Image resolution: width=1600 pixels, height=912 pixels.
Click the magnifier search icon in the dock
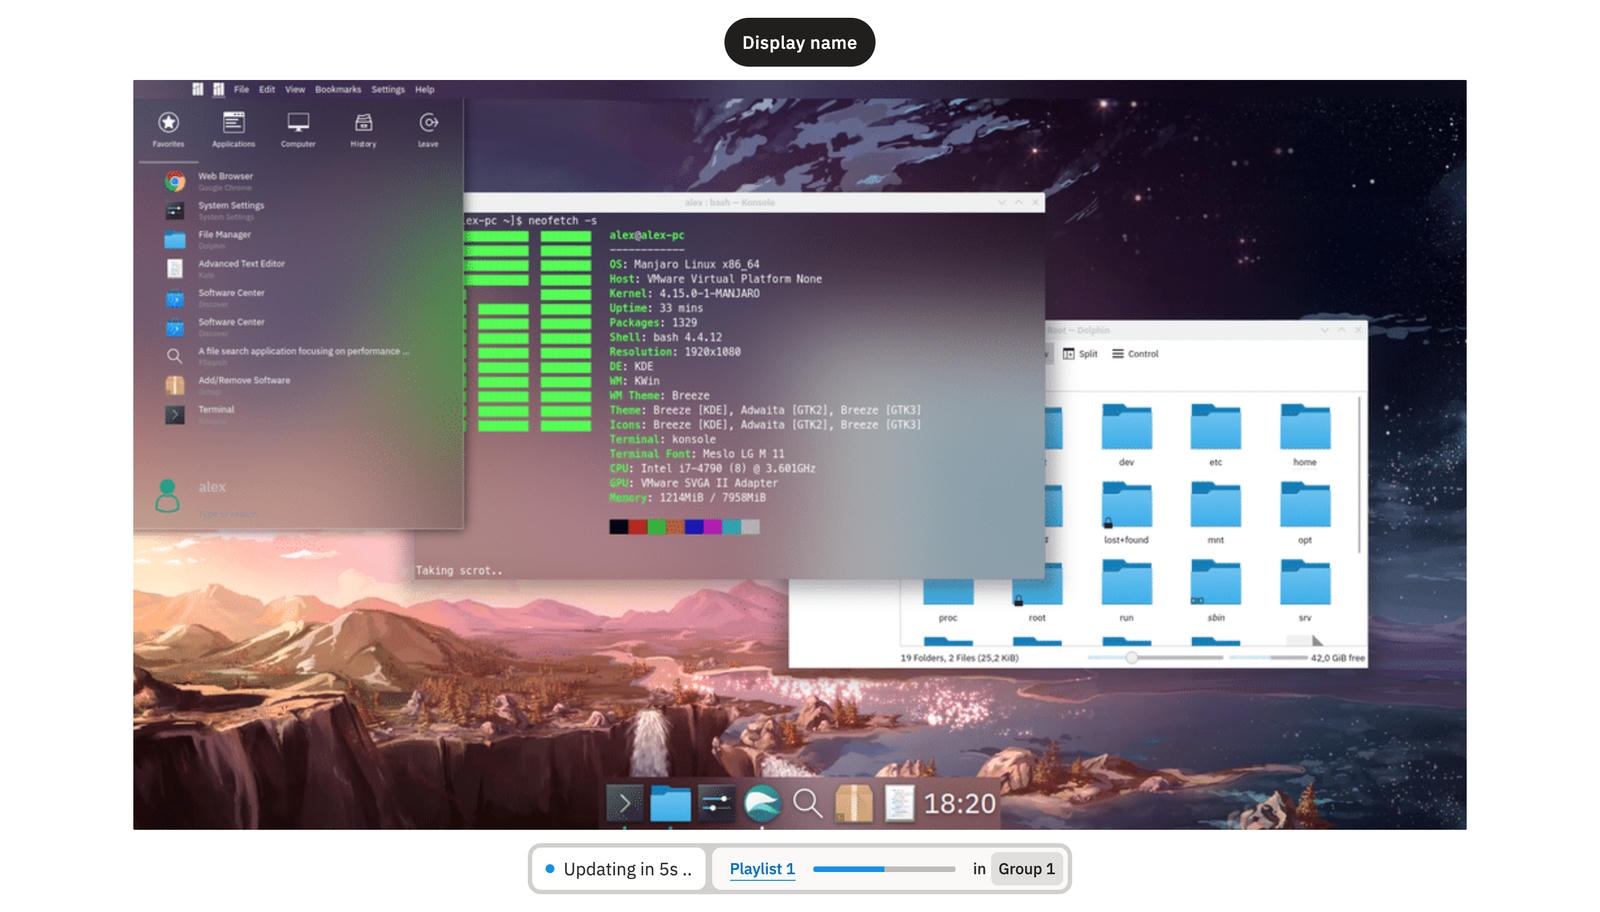[807, 803]
